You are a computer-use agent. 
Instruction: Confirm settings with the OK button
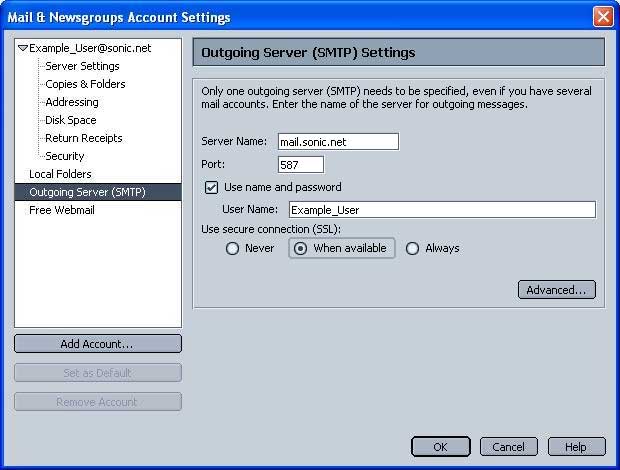[x=440, y=447]
